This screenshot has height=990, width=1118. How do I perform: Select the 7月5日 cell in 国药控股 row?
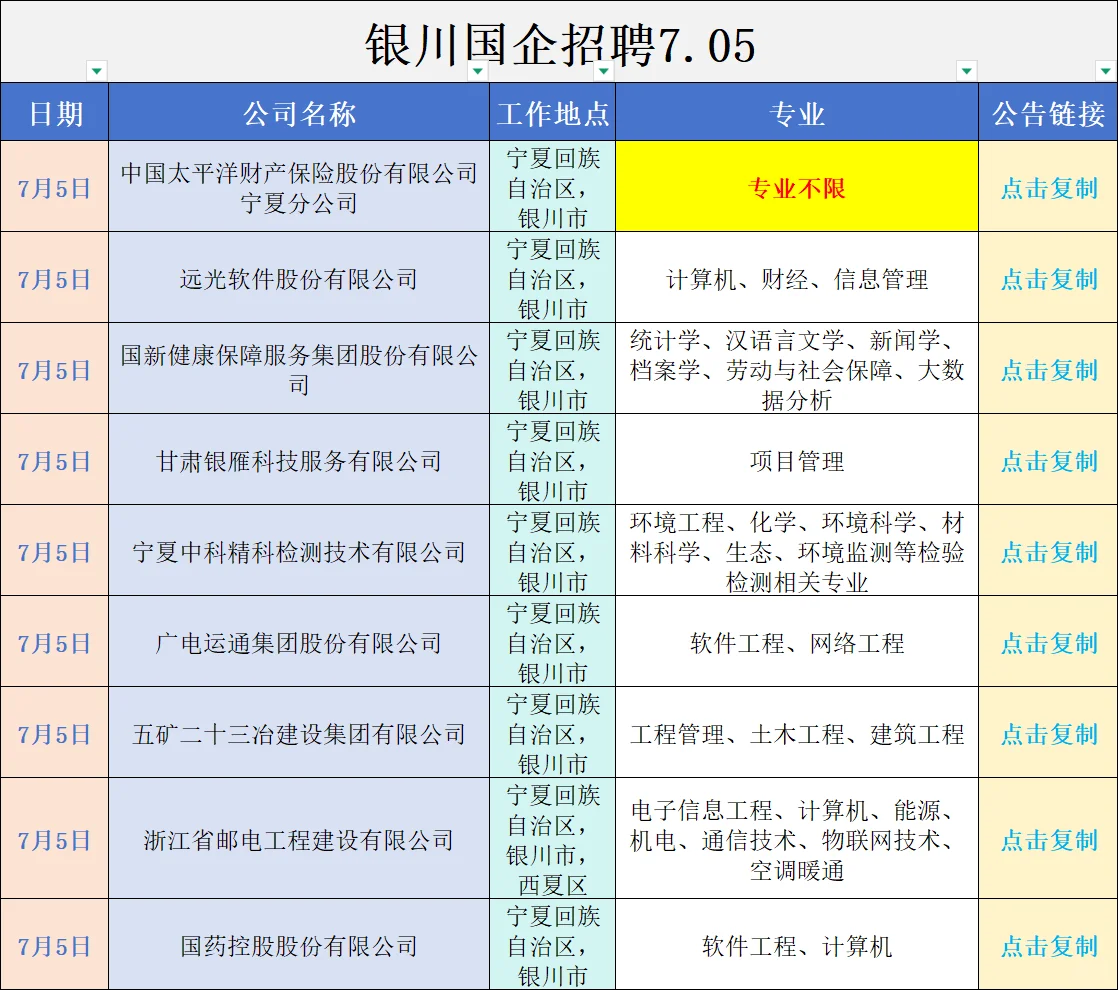(55, 945)
